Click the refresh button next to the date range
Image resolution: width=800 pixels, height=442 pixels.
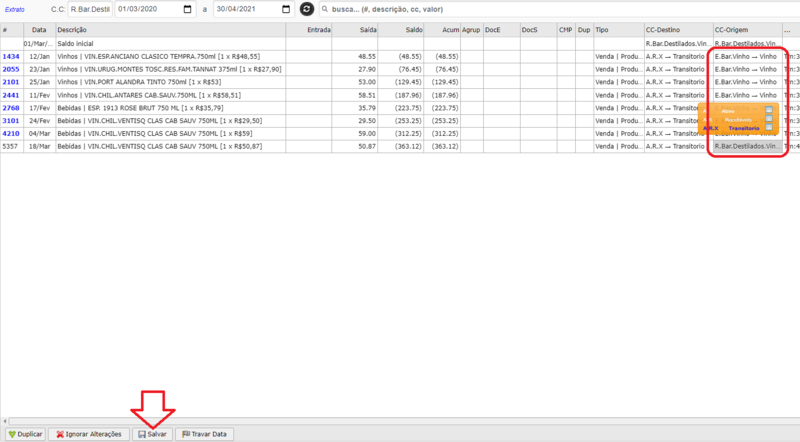[x=307, y=9]
